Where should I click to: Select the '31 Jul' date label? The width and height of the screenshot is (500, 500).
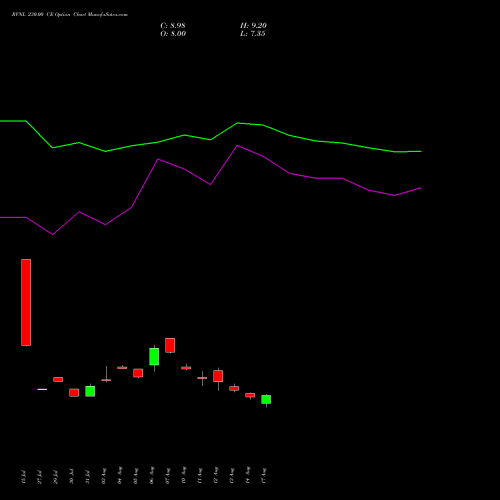click(x=87, y=477)
